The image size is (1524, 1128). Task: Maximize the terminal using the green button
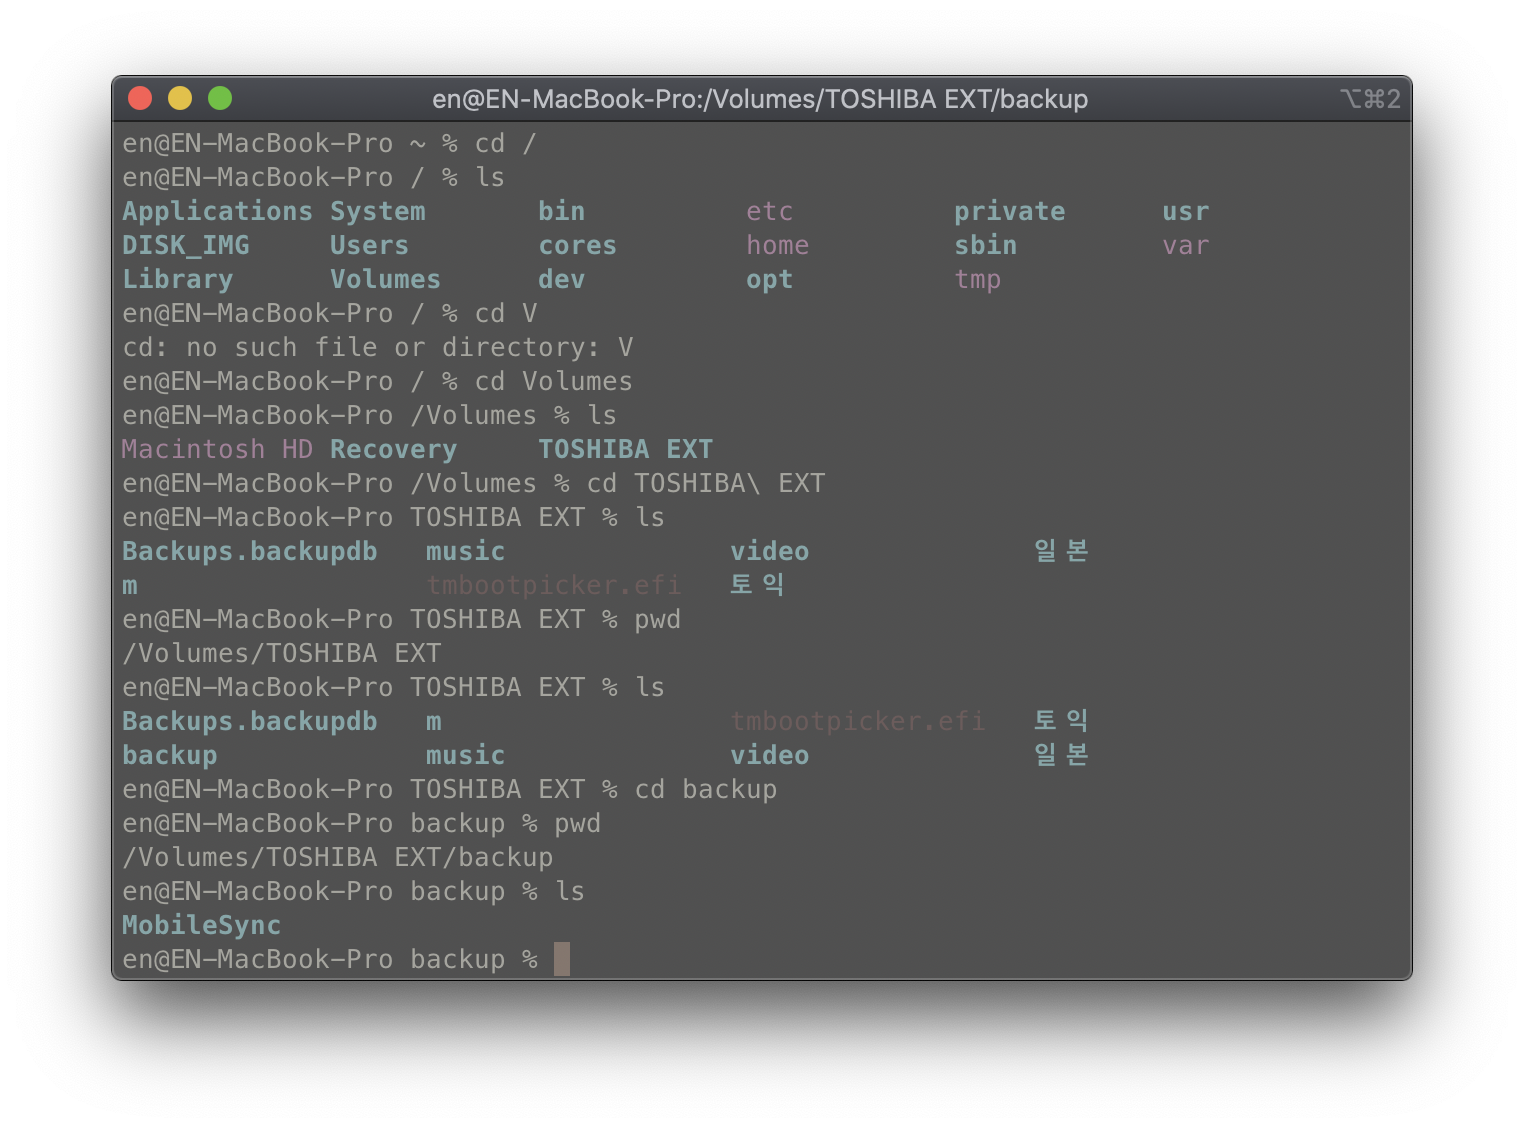point(220,98)
